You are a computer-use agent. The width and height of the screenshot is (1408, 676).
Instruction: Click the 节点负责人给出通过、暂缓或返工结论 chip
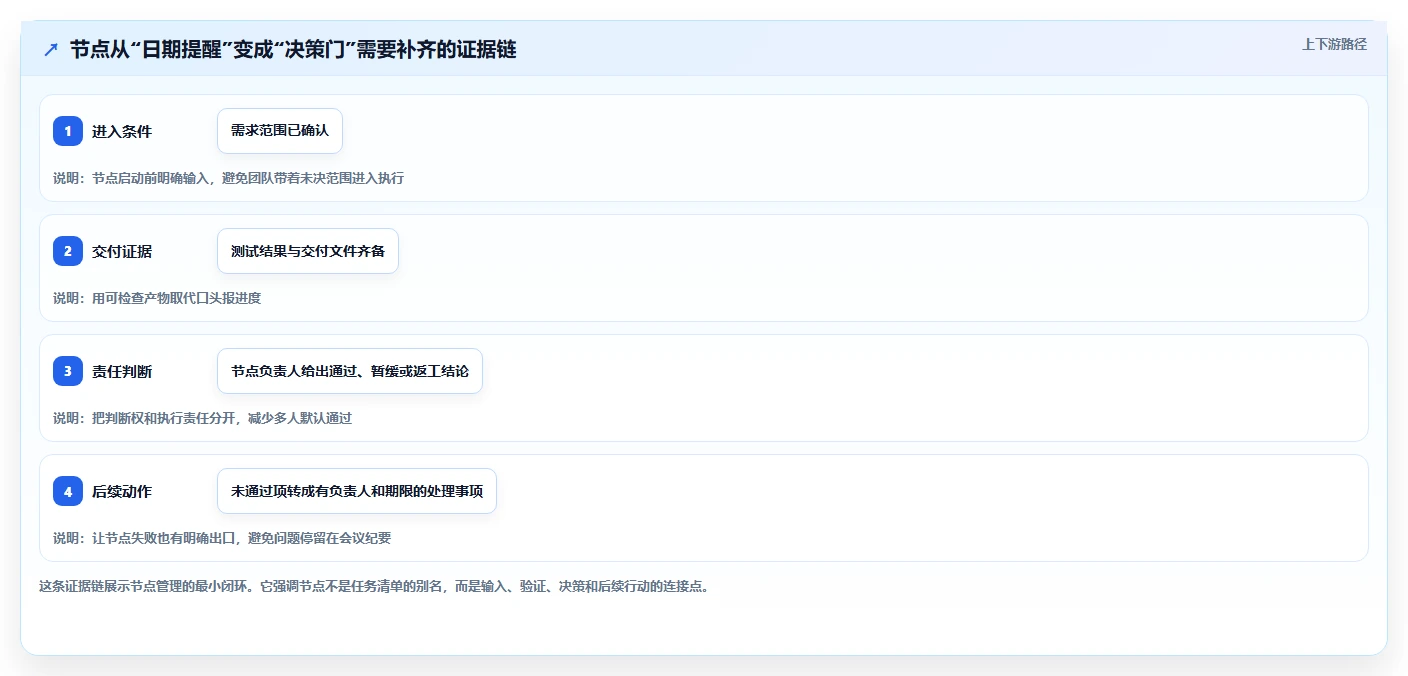click(x=350, y=371)
